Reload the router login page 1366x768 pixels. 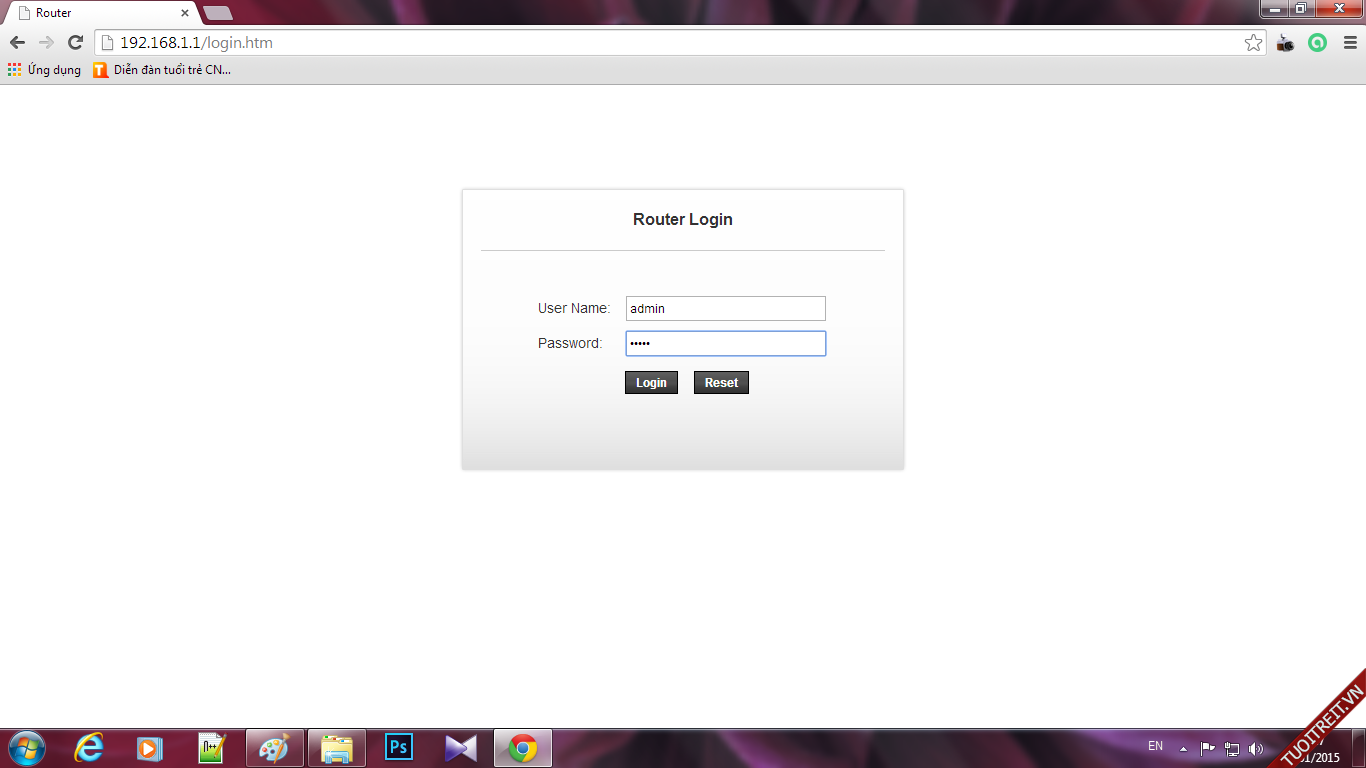pos(75,43)
